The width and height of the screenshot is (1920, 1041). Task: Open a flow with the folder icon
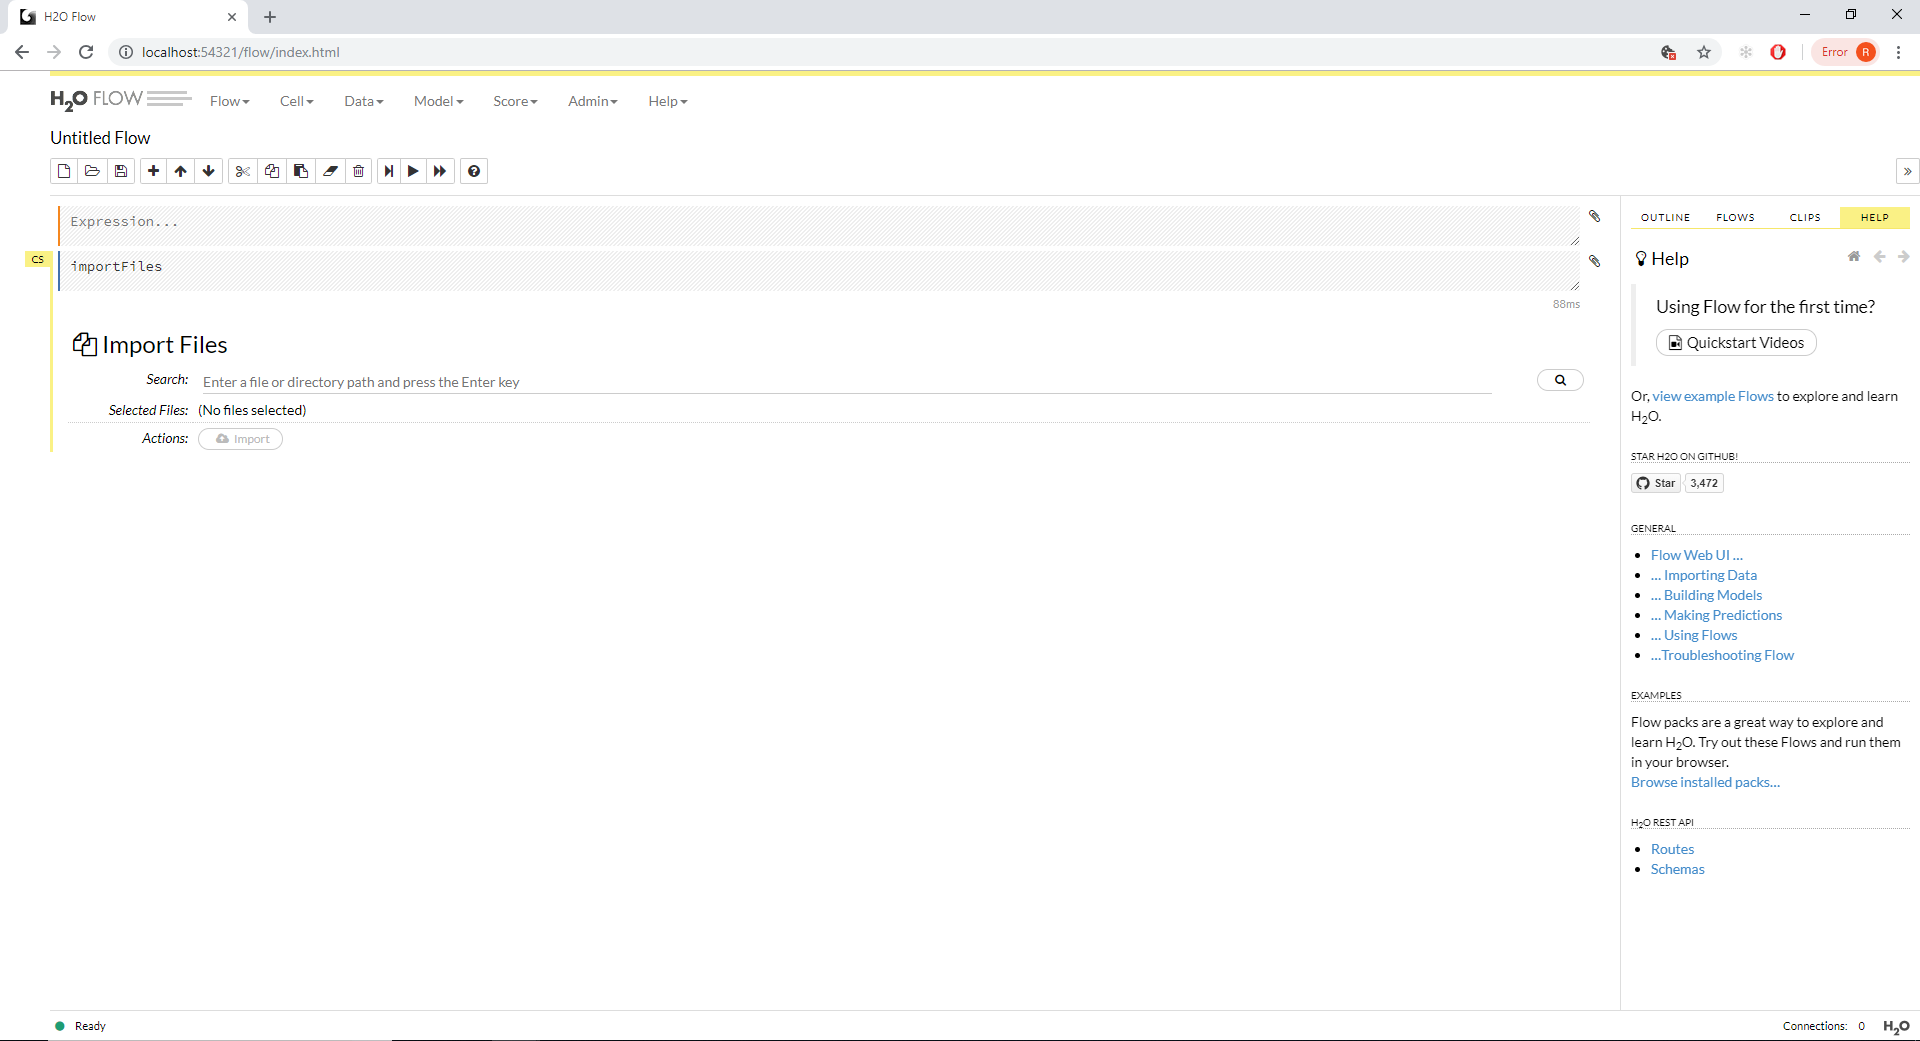coord(92,171)
